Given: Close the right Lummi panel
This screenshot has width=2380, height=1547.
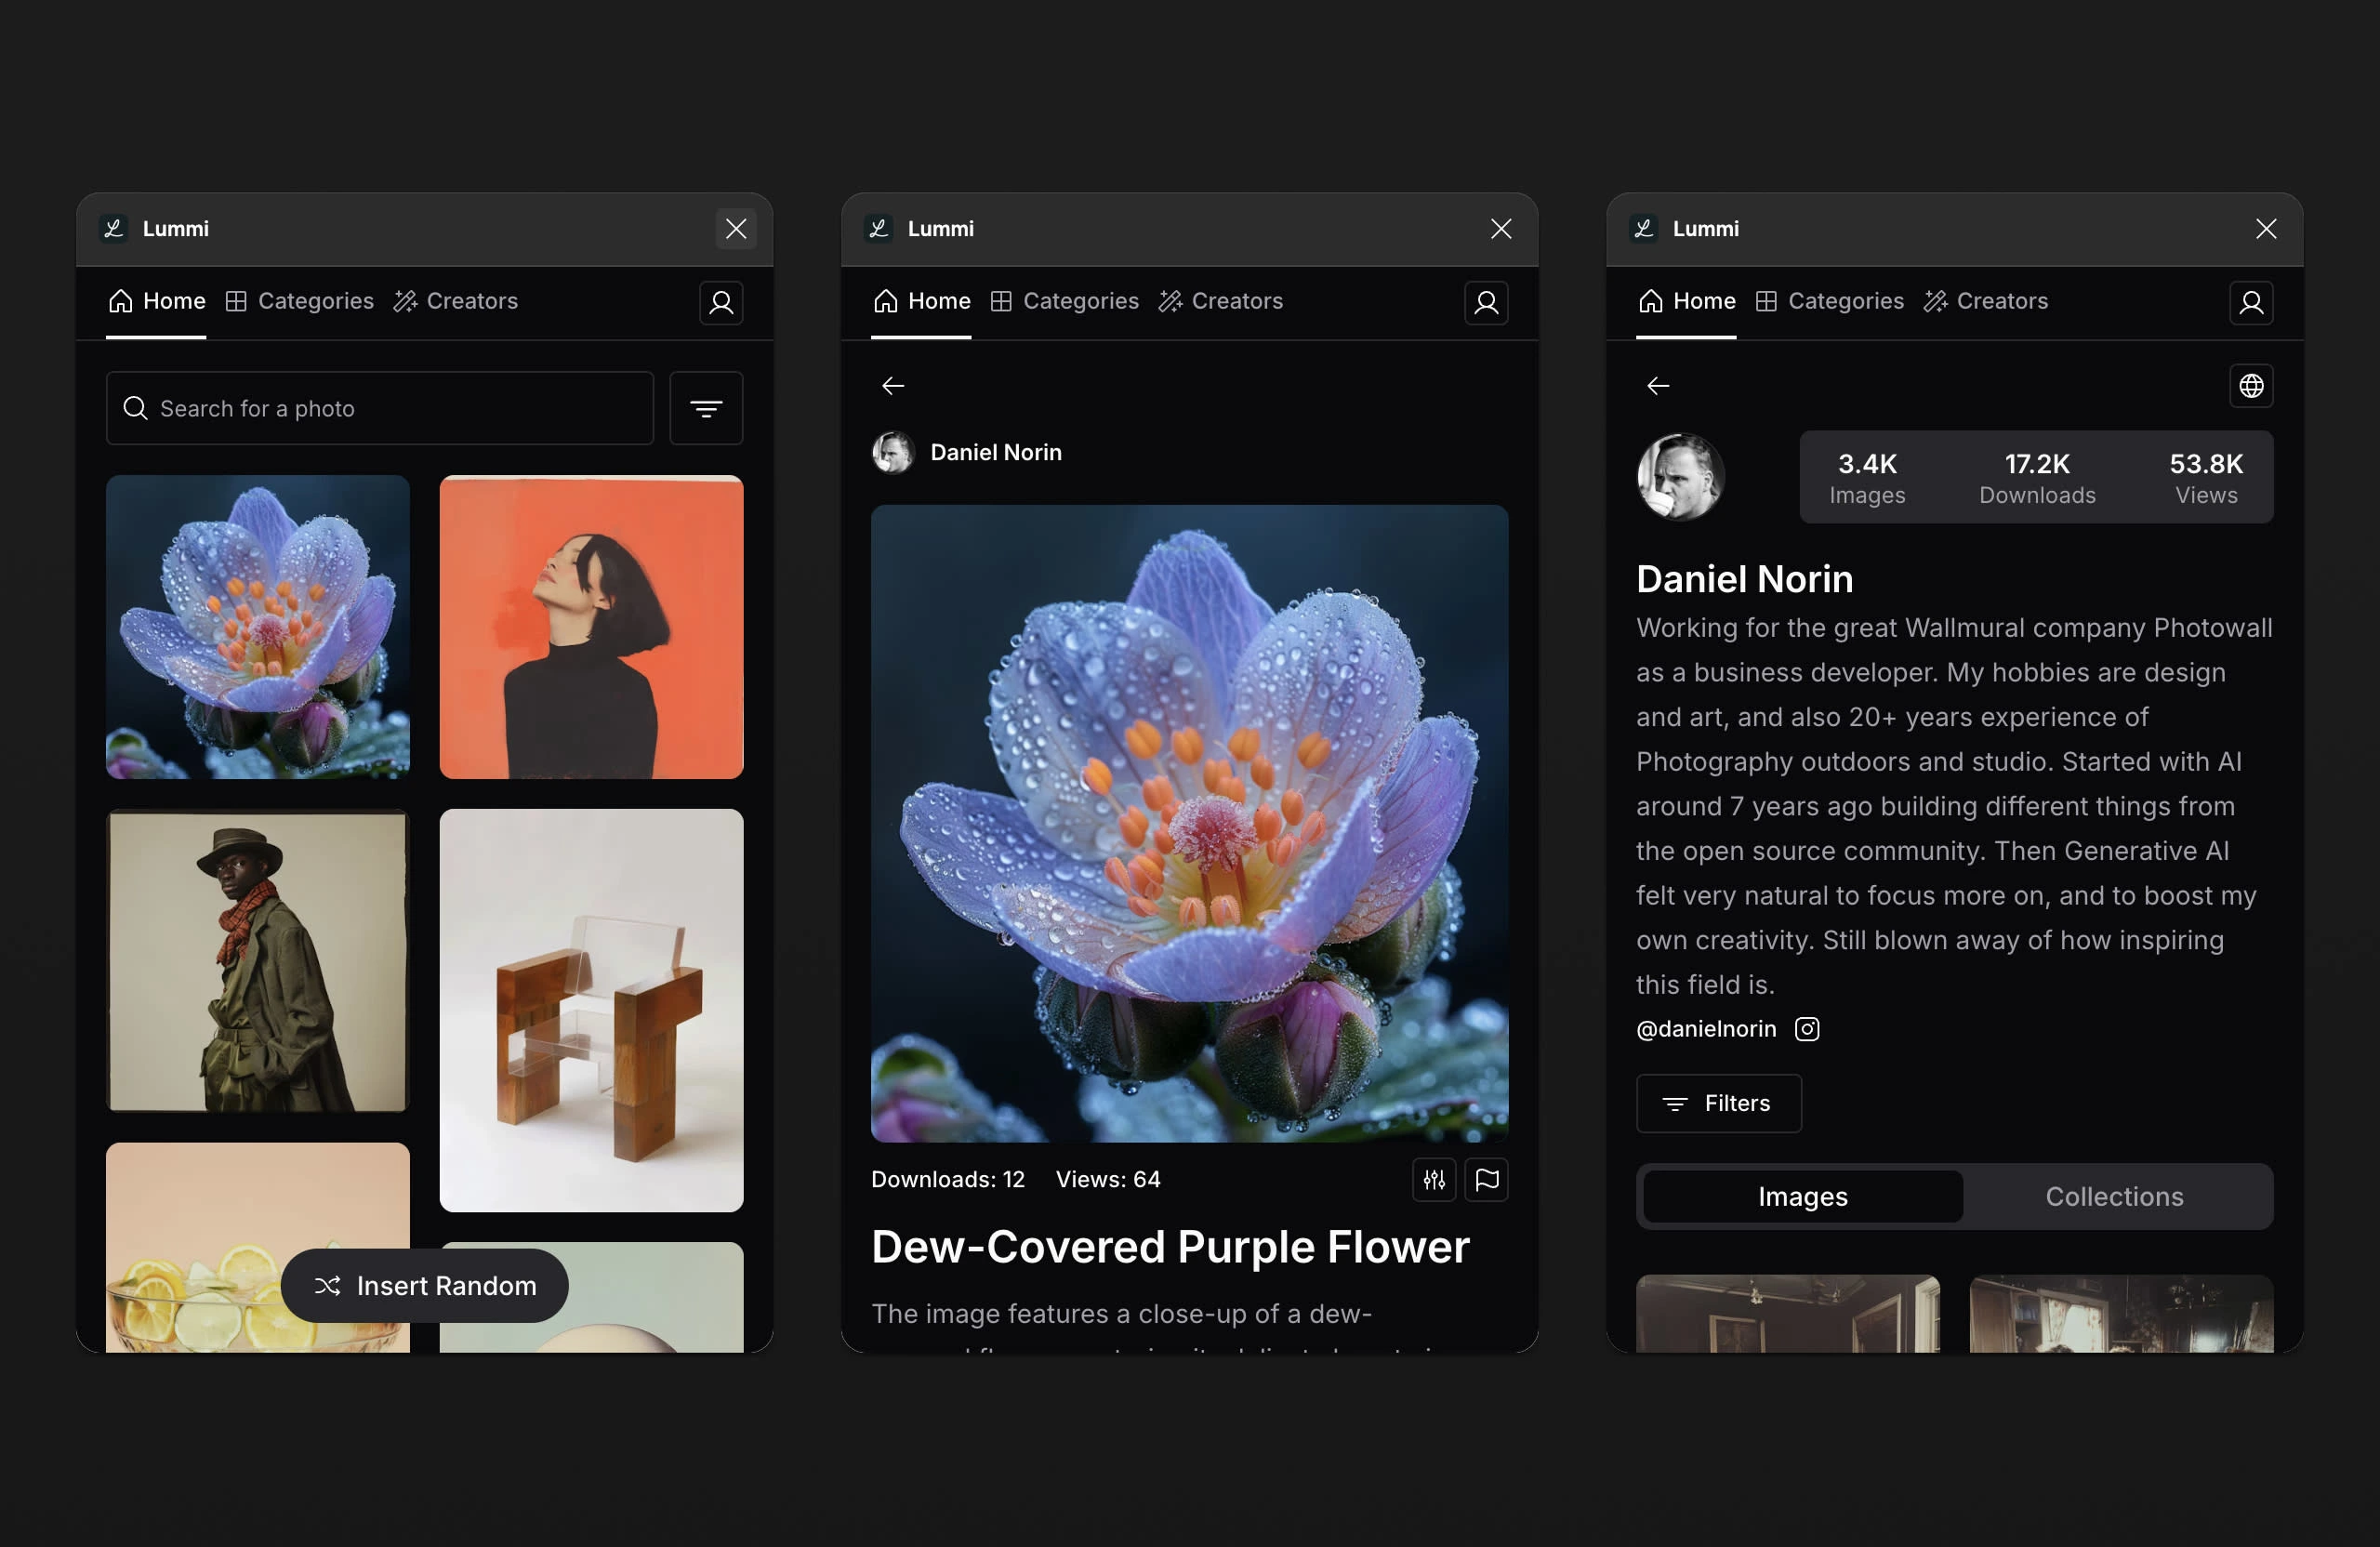Looking at the screenshot, I should 2266,229.
